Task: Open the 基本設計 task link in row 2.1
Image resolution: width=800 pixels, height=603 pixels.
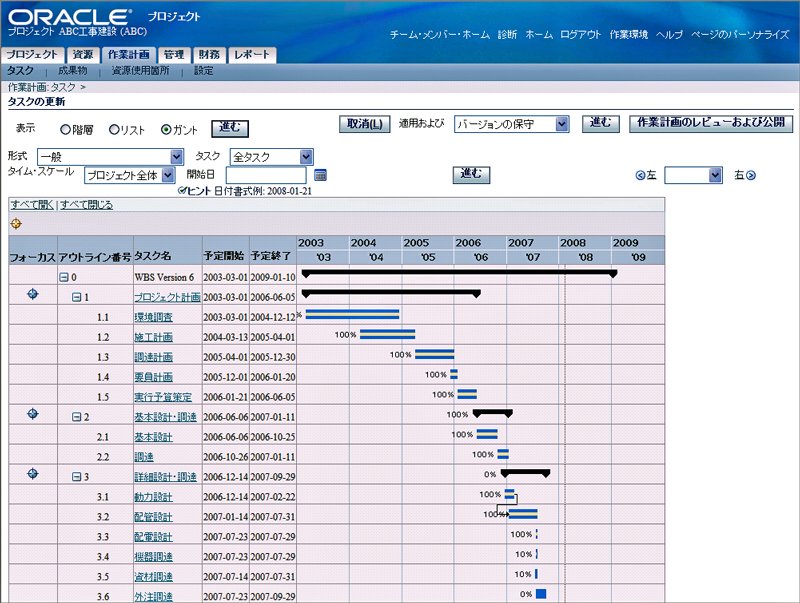Action: click(154, 437)
